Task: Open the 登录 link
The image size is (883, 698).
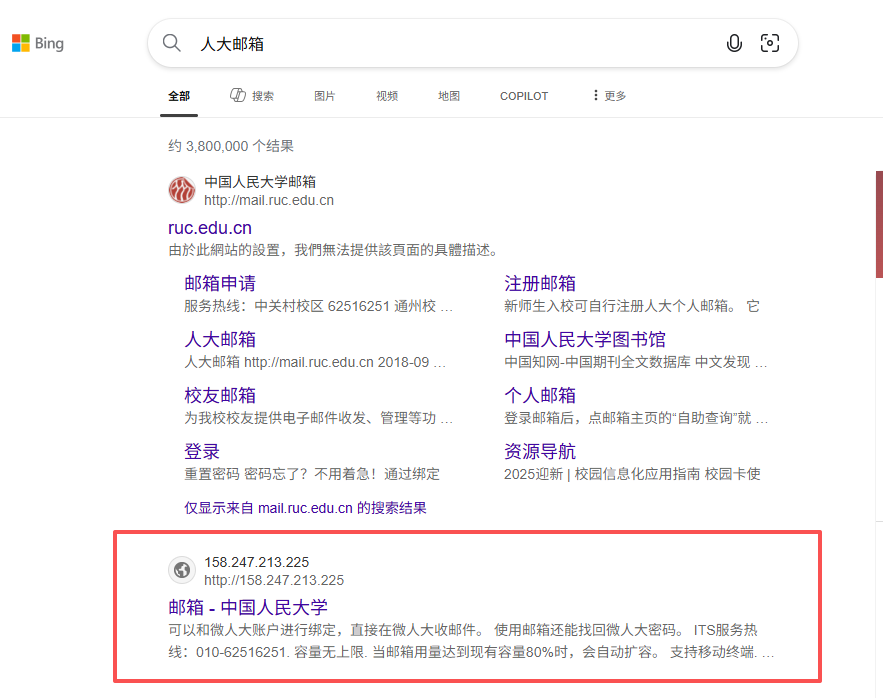Action: [203, 451]
